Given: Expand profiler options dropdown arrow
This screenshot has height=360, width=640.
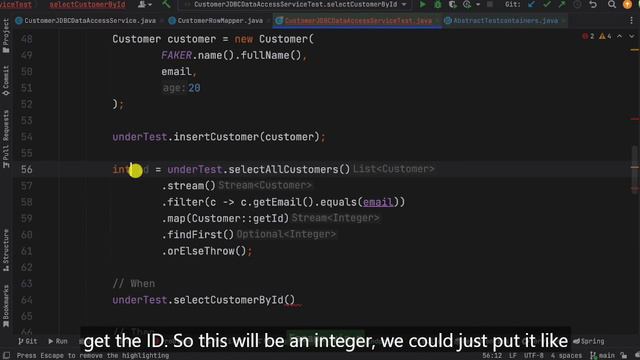Looking at the screenshot, I should click(478, 4).
